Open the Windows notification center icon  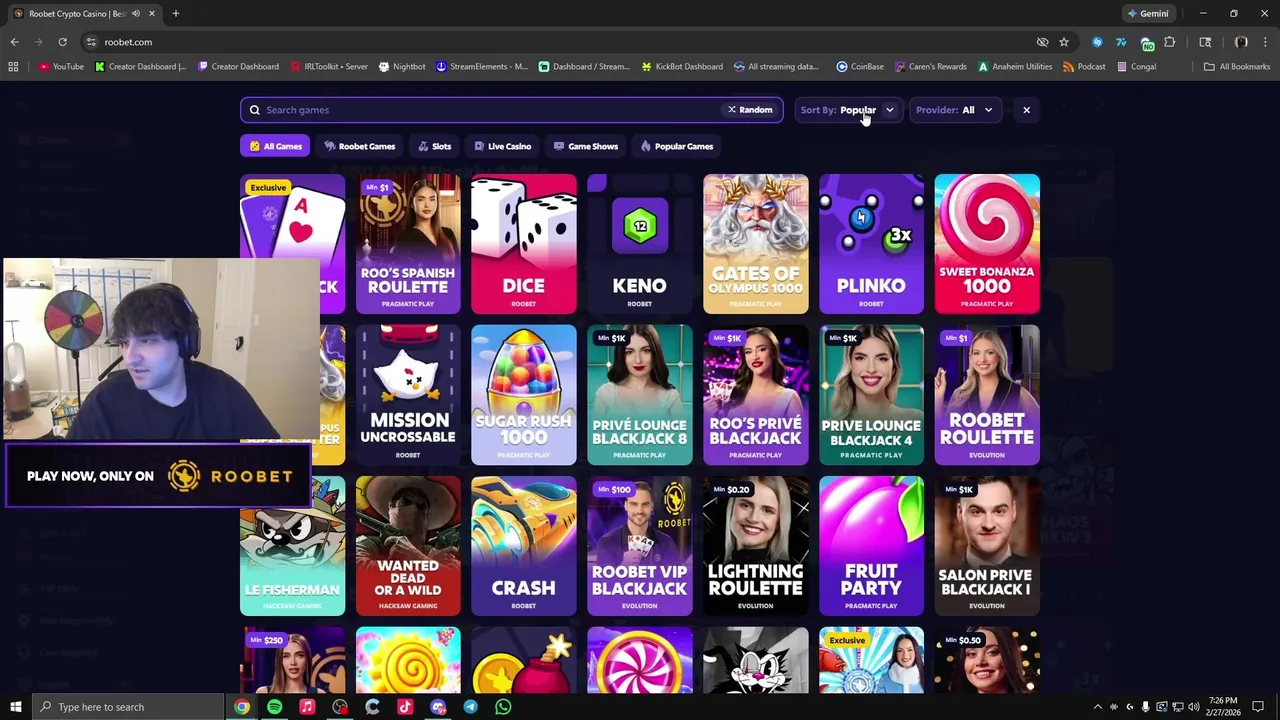click(x=1258, y=707)
